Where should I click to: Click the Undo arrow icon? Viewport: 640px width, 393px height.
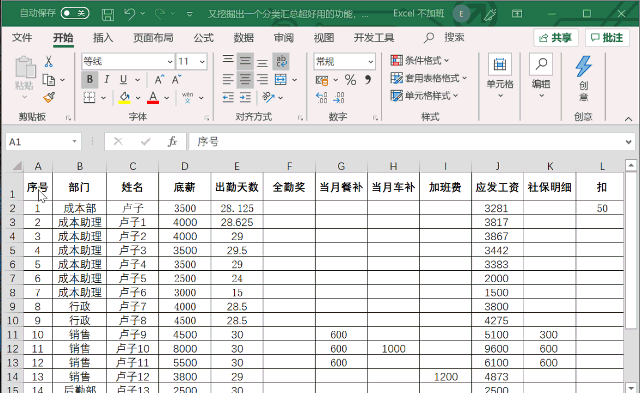130,14
